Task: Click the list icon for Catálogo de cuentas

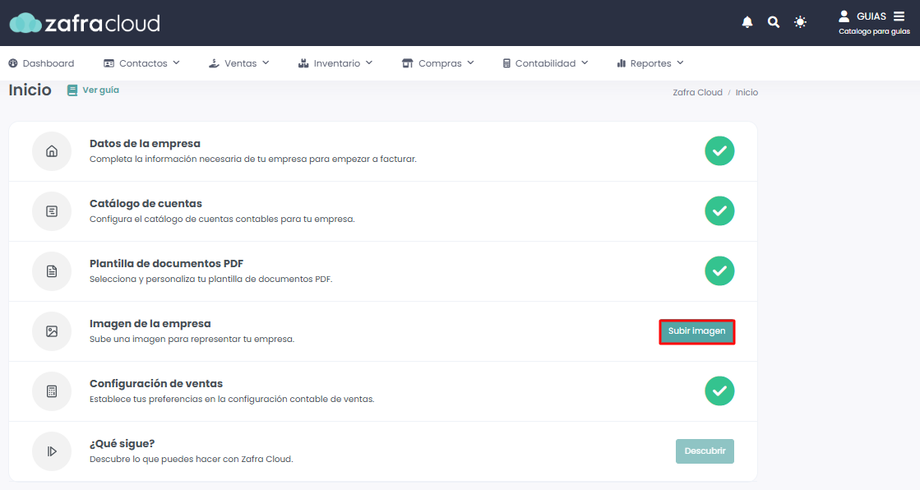Action: tap(52, 211)
